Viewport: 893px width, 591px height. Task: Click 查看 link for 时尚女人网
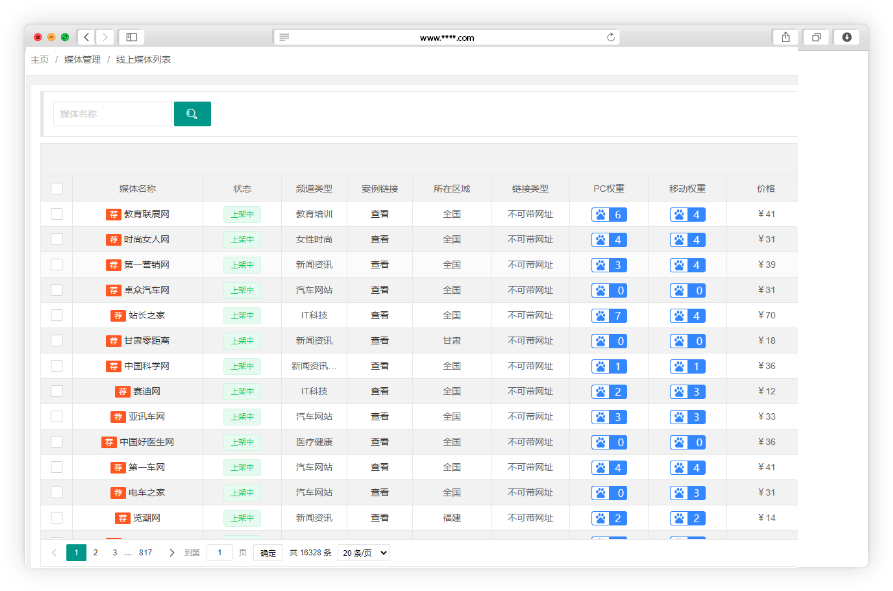coord(380,240)
